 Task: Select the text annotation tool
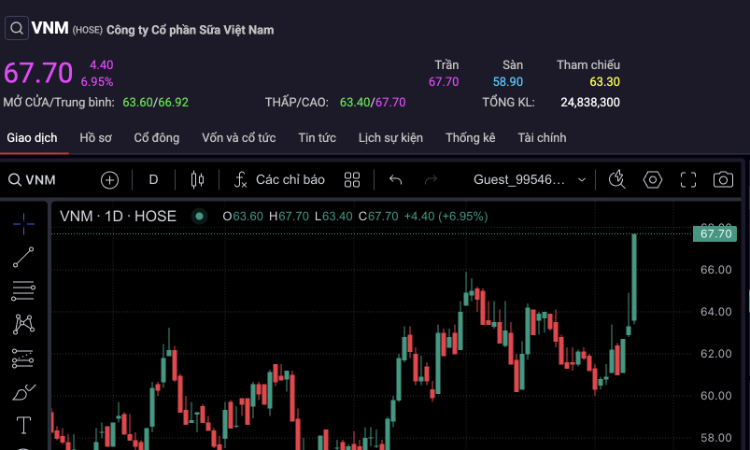click(x=23, y=425)
